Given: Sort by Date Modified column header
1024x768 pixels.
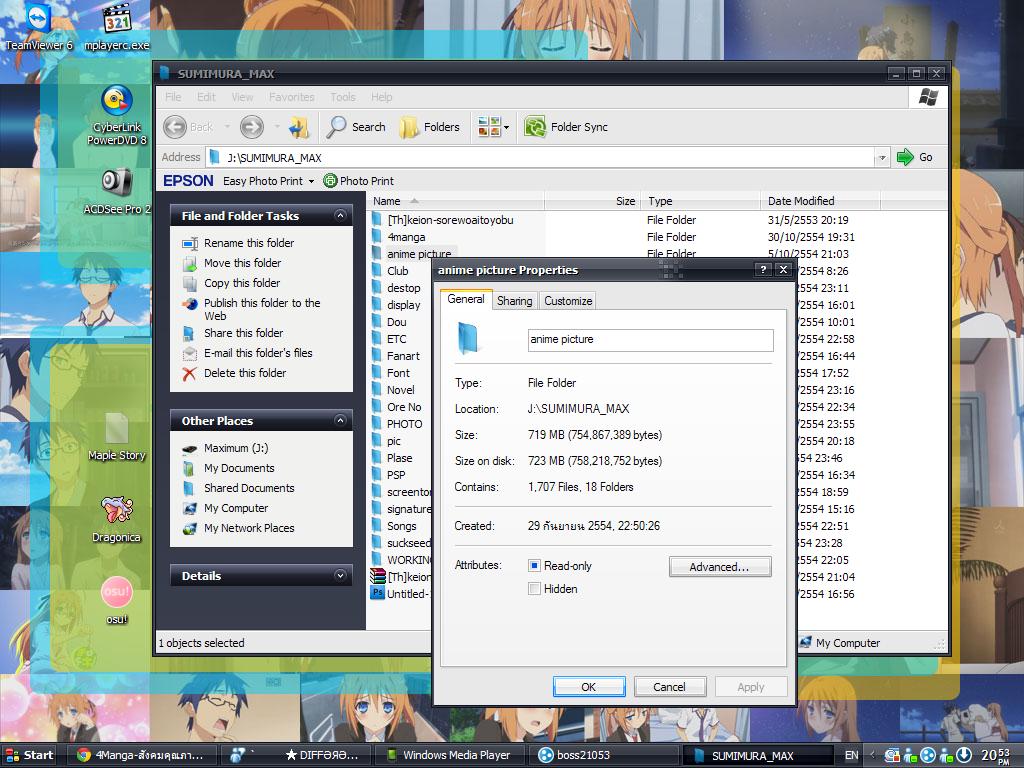Looking at the screenshot, I should (x=820, y=201).
